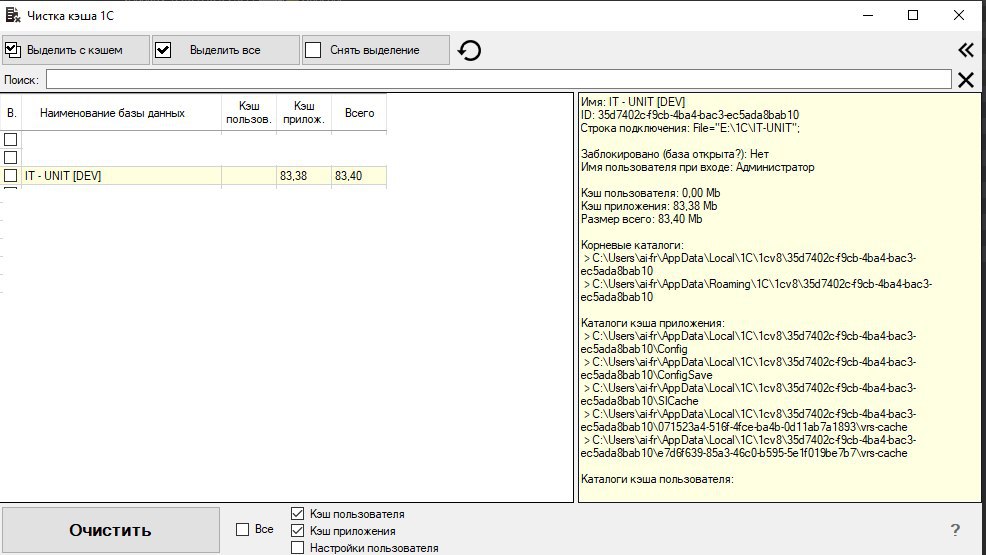Click the 'Заблокировано (база открыта?): Нет' line
Viewport: 986px width, 555px height.
click(x=675, y=154)
